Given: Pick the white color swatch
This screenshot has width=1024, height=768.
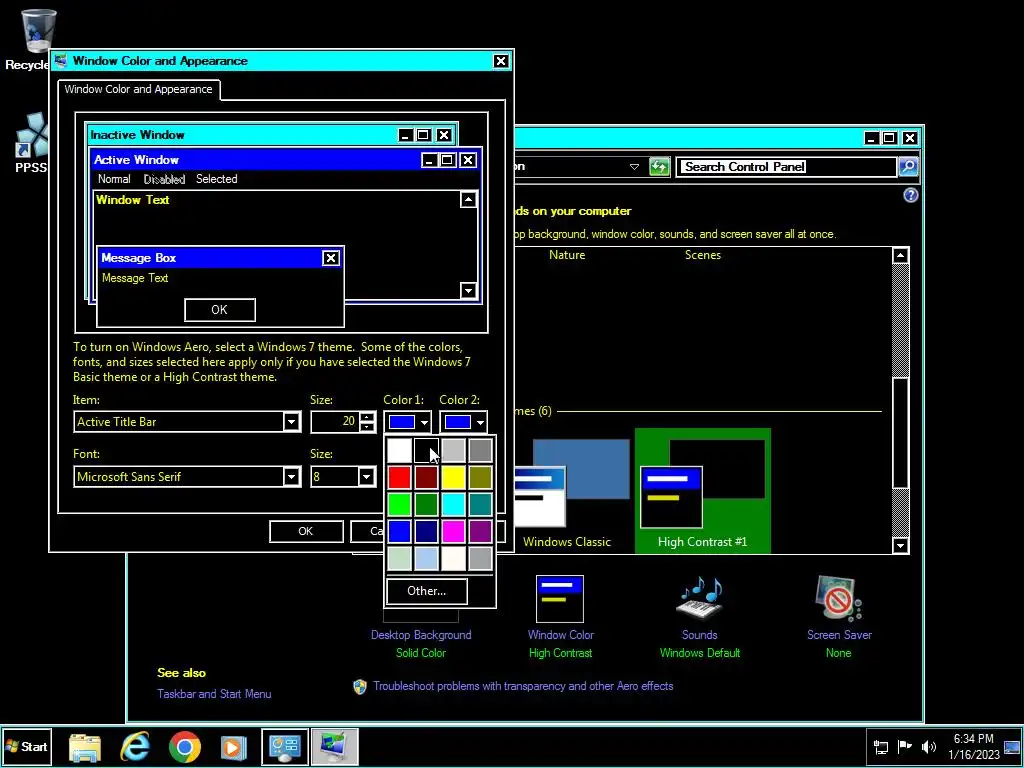Looking at the screenshot, I should pos(400,451).
